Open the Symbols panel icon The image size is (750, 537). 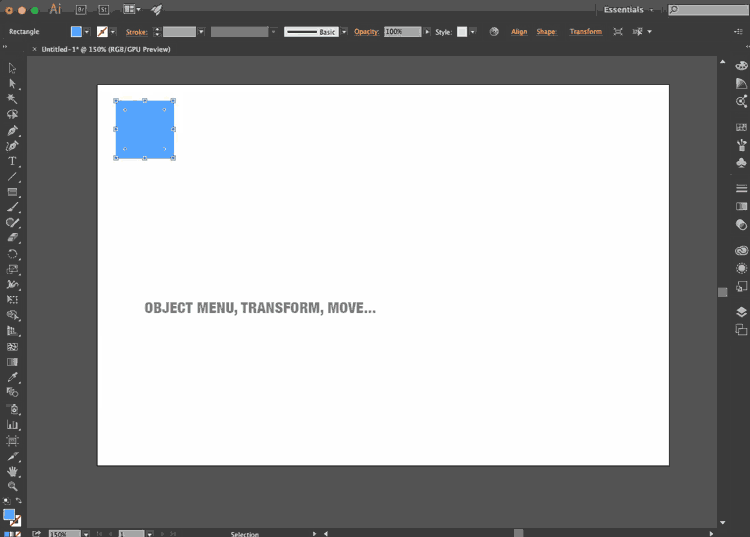[x=741, y=163]
